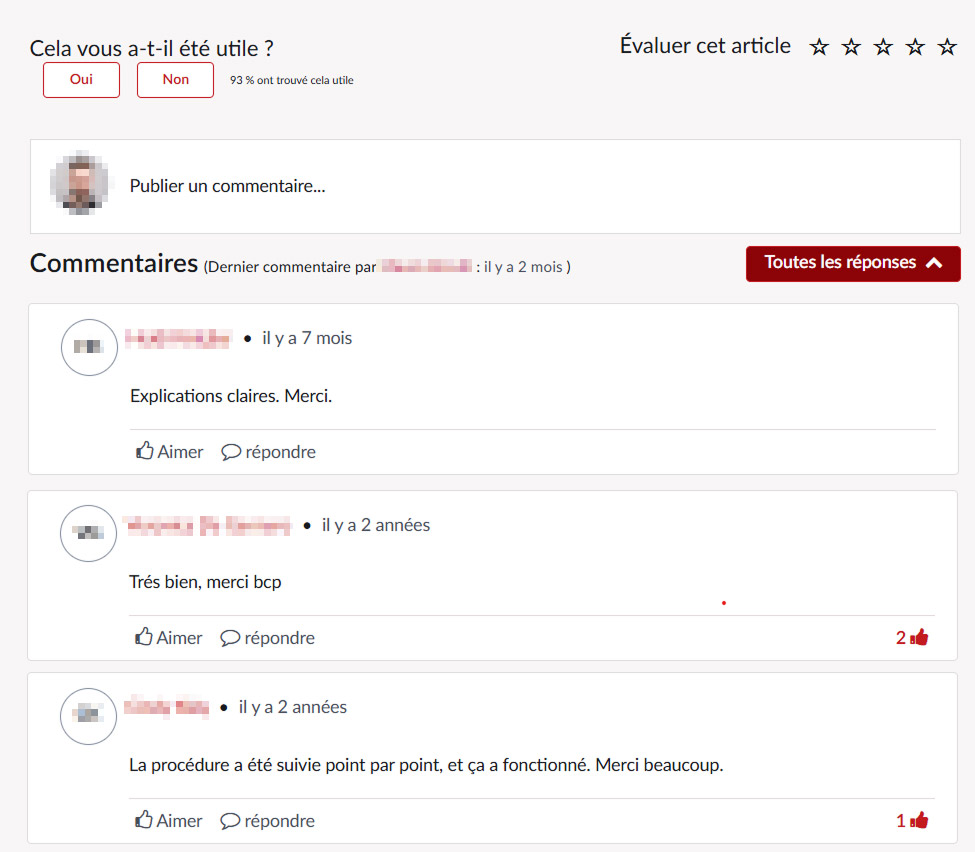Screen dimensions: 975x852
Task: Click Aimer on the 'La procédure' comment
Action: pos(169,820)
